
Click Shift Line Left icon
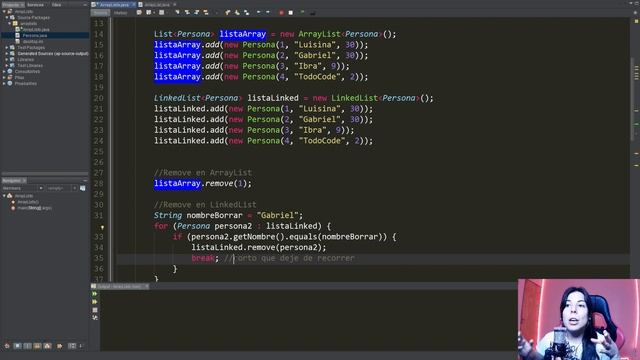pyautogui.click(x=258, y=13)
